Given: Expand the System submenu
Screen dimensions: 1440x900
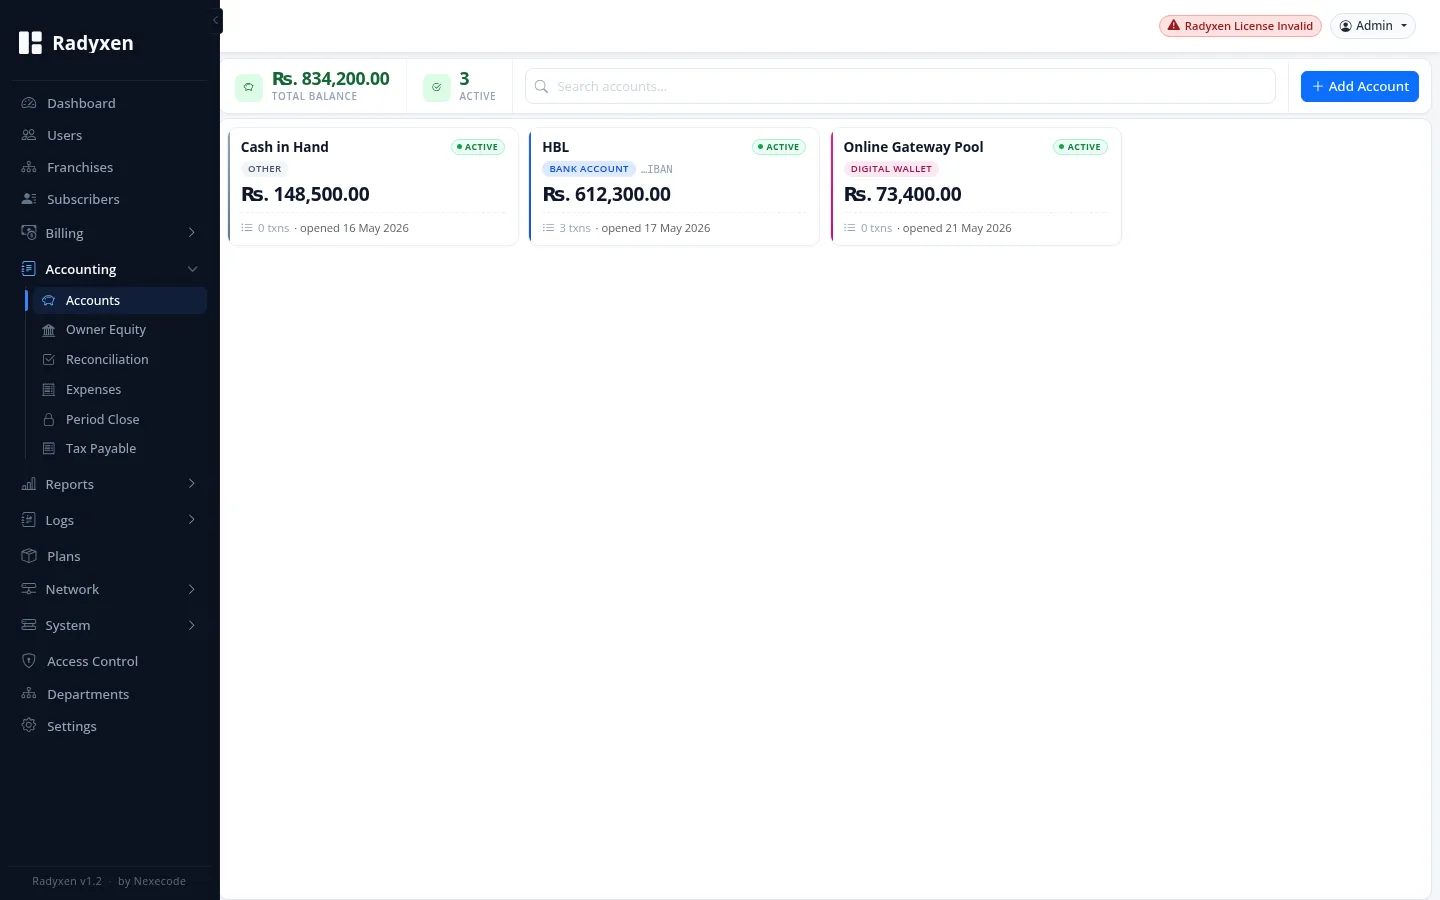Looking at the screenshot, I should tap(192, 625).
